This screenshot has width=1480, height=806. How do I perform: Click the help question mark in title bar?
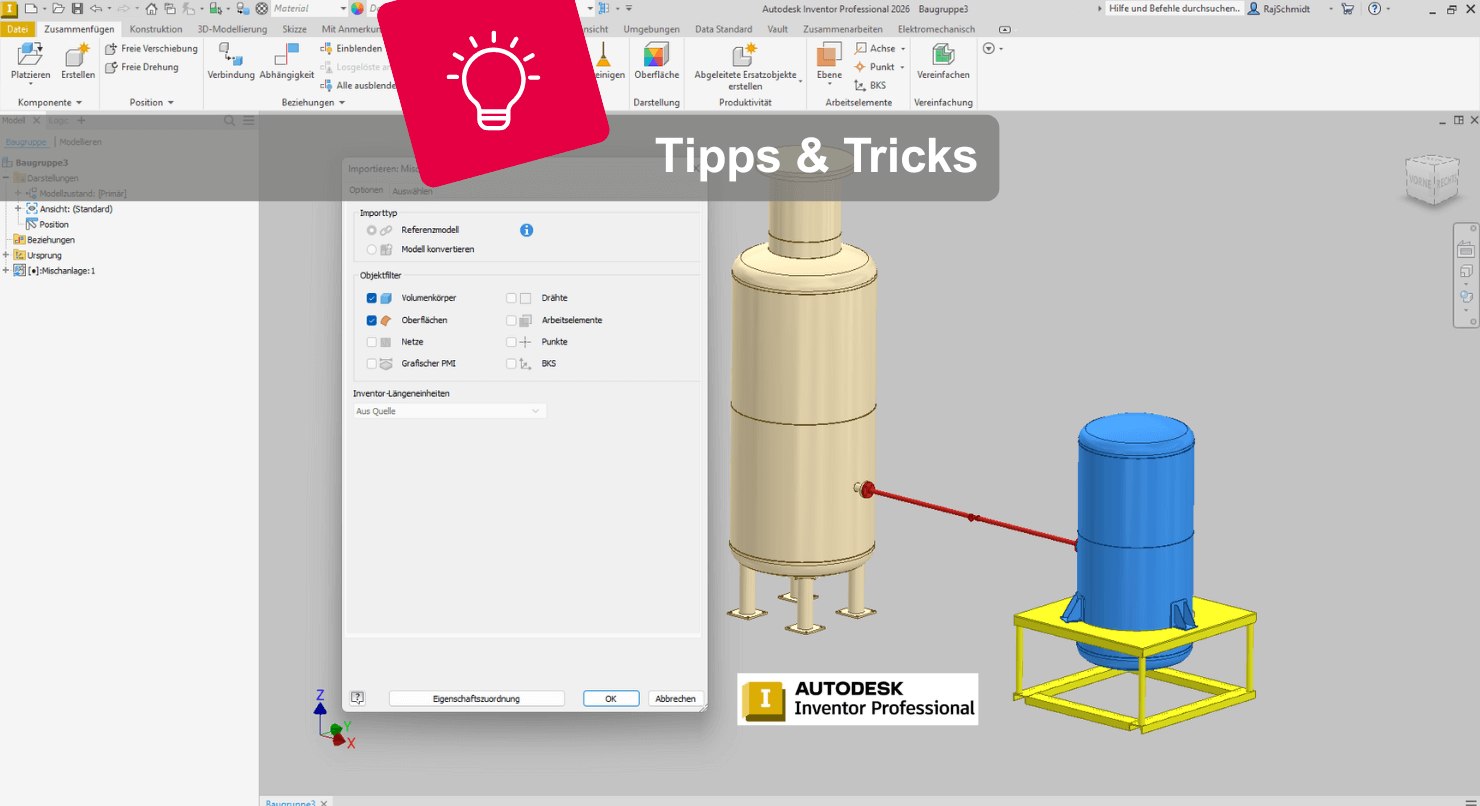pos(1375,8)
